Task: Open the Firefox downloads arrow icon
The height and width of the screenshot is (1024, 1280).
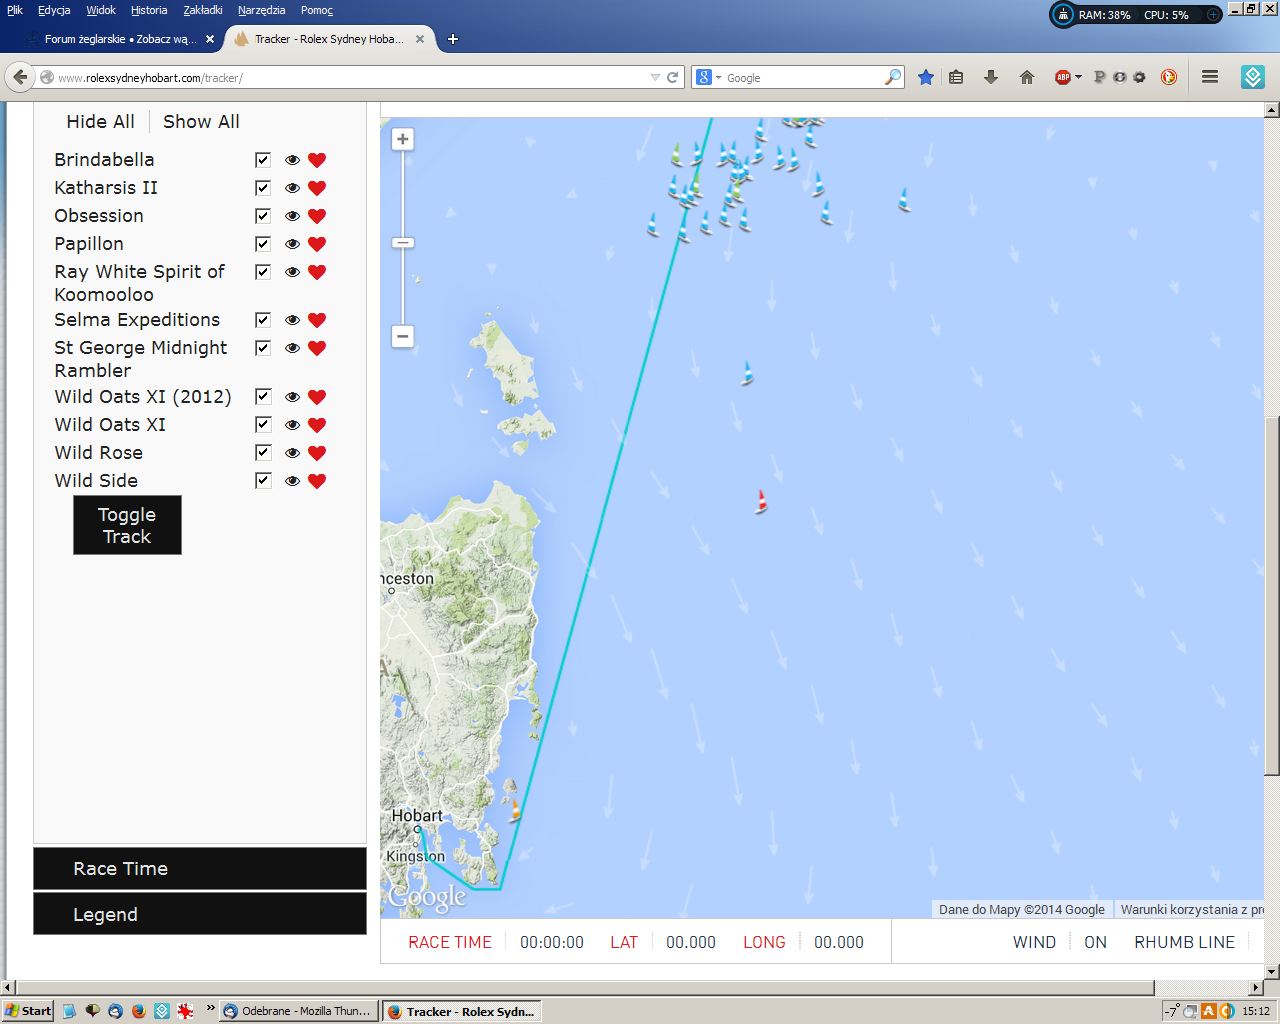Action: point(991,77)
